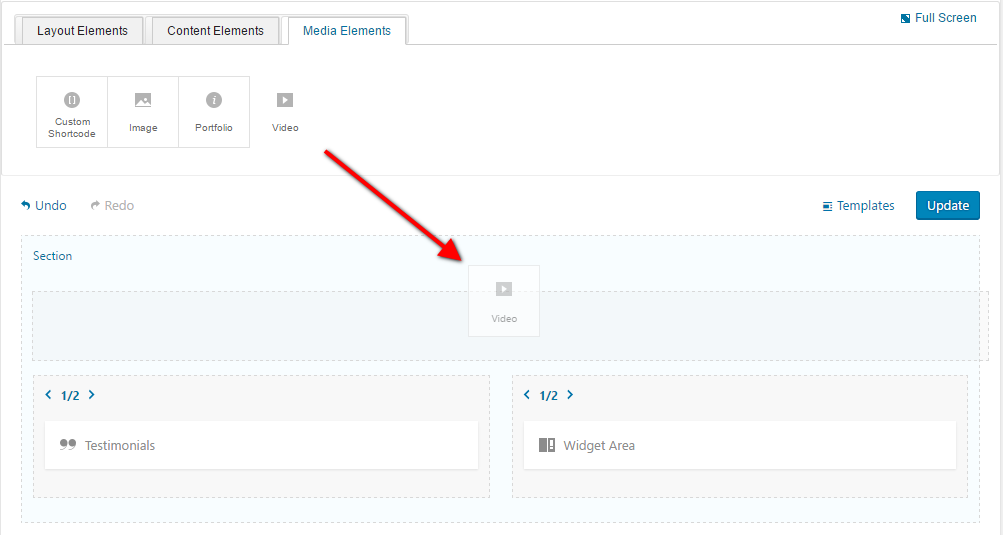Select the Media Elements tab
This screenshot has width=1003, height=535.
[347, 31]
